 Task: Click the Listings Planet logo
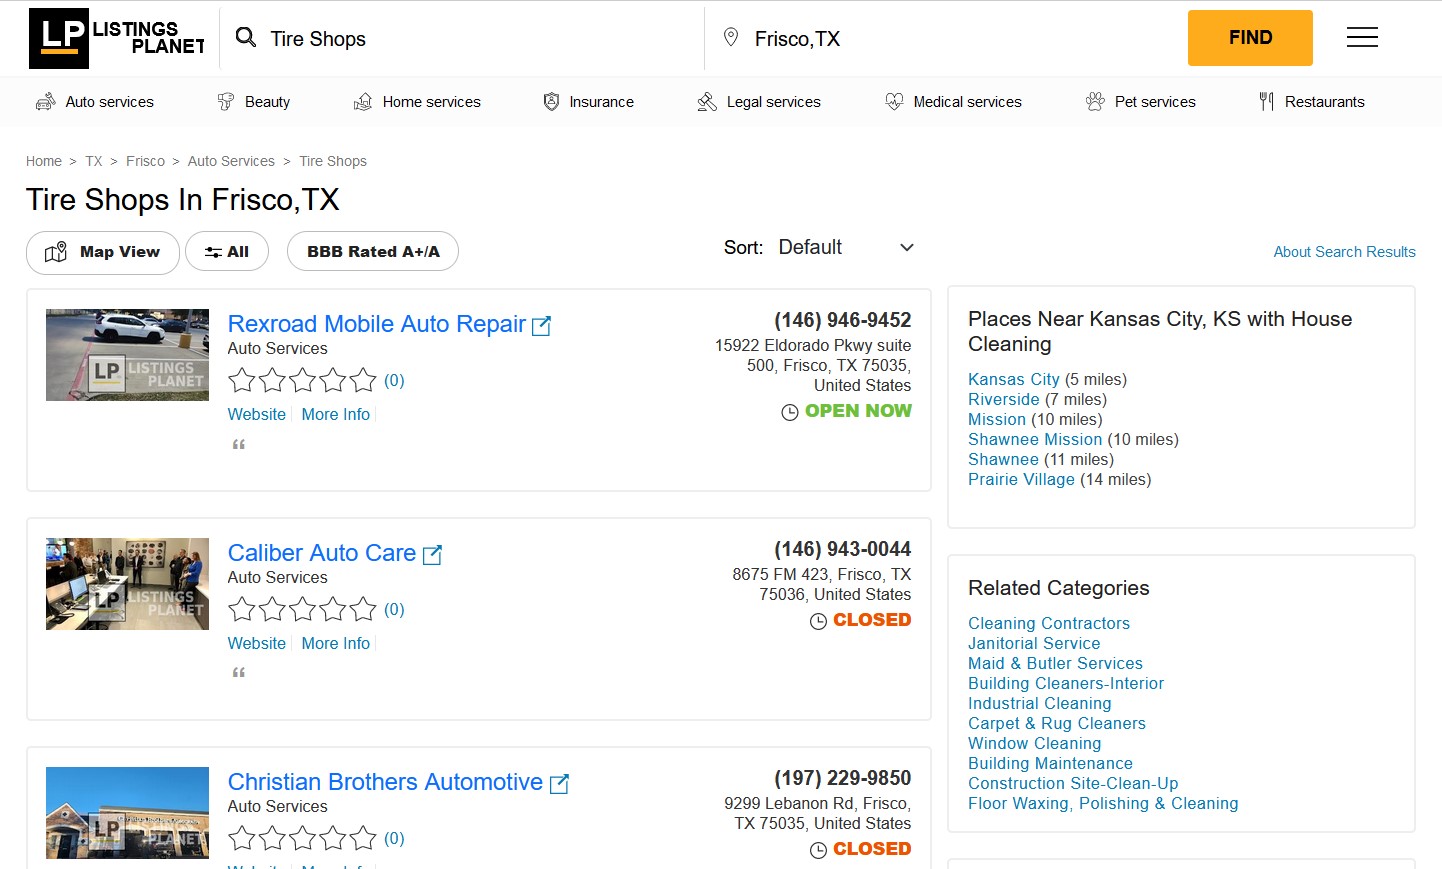tap(116, 38)
